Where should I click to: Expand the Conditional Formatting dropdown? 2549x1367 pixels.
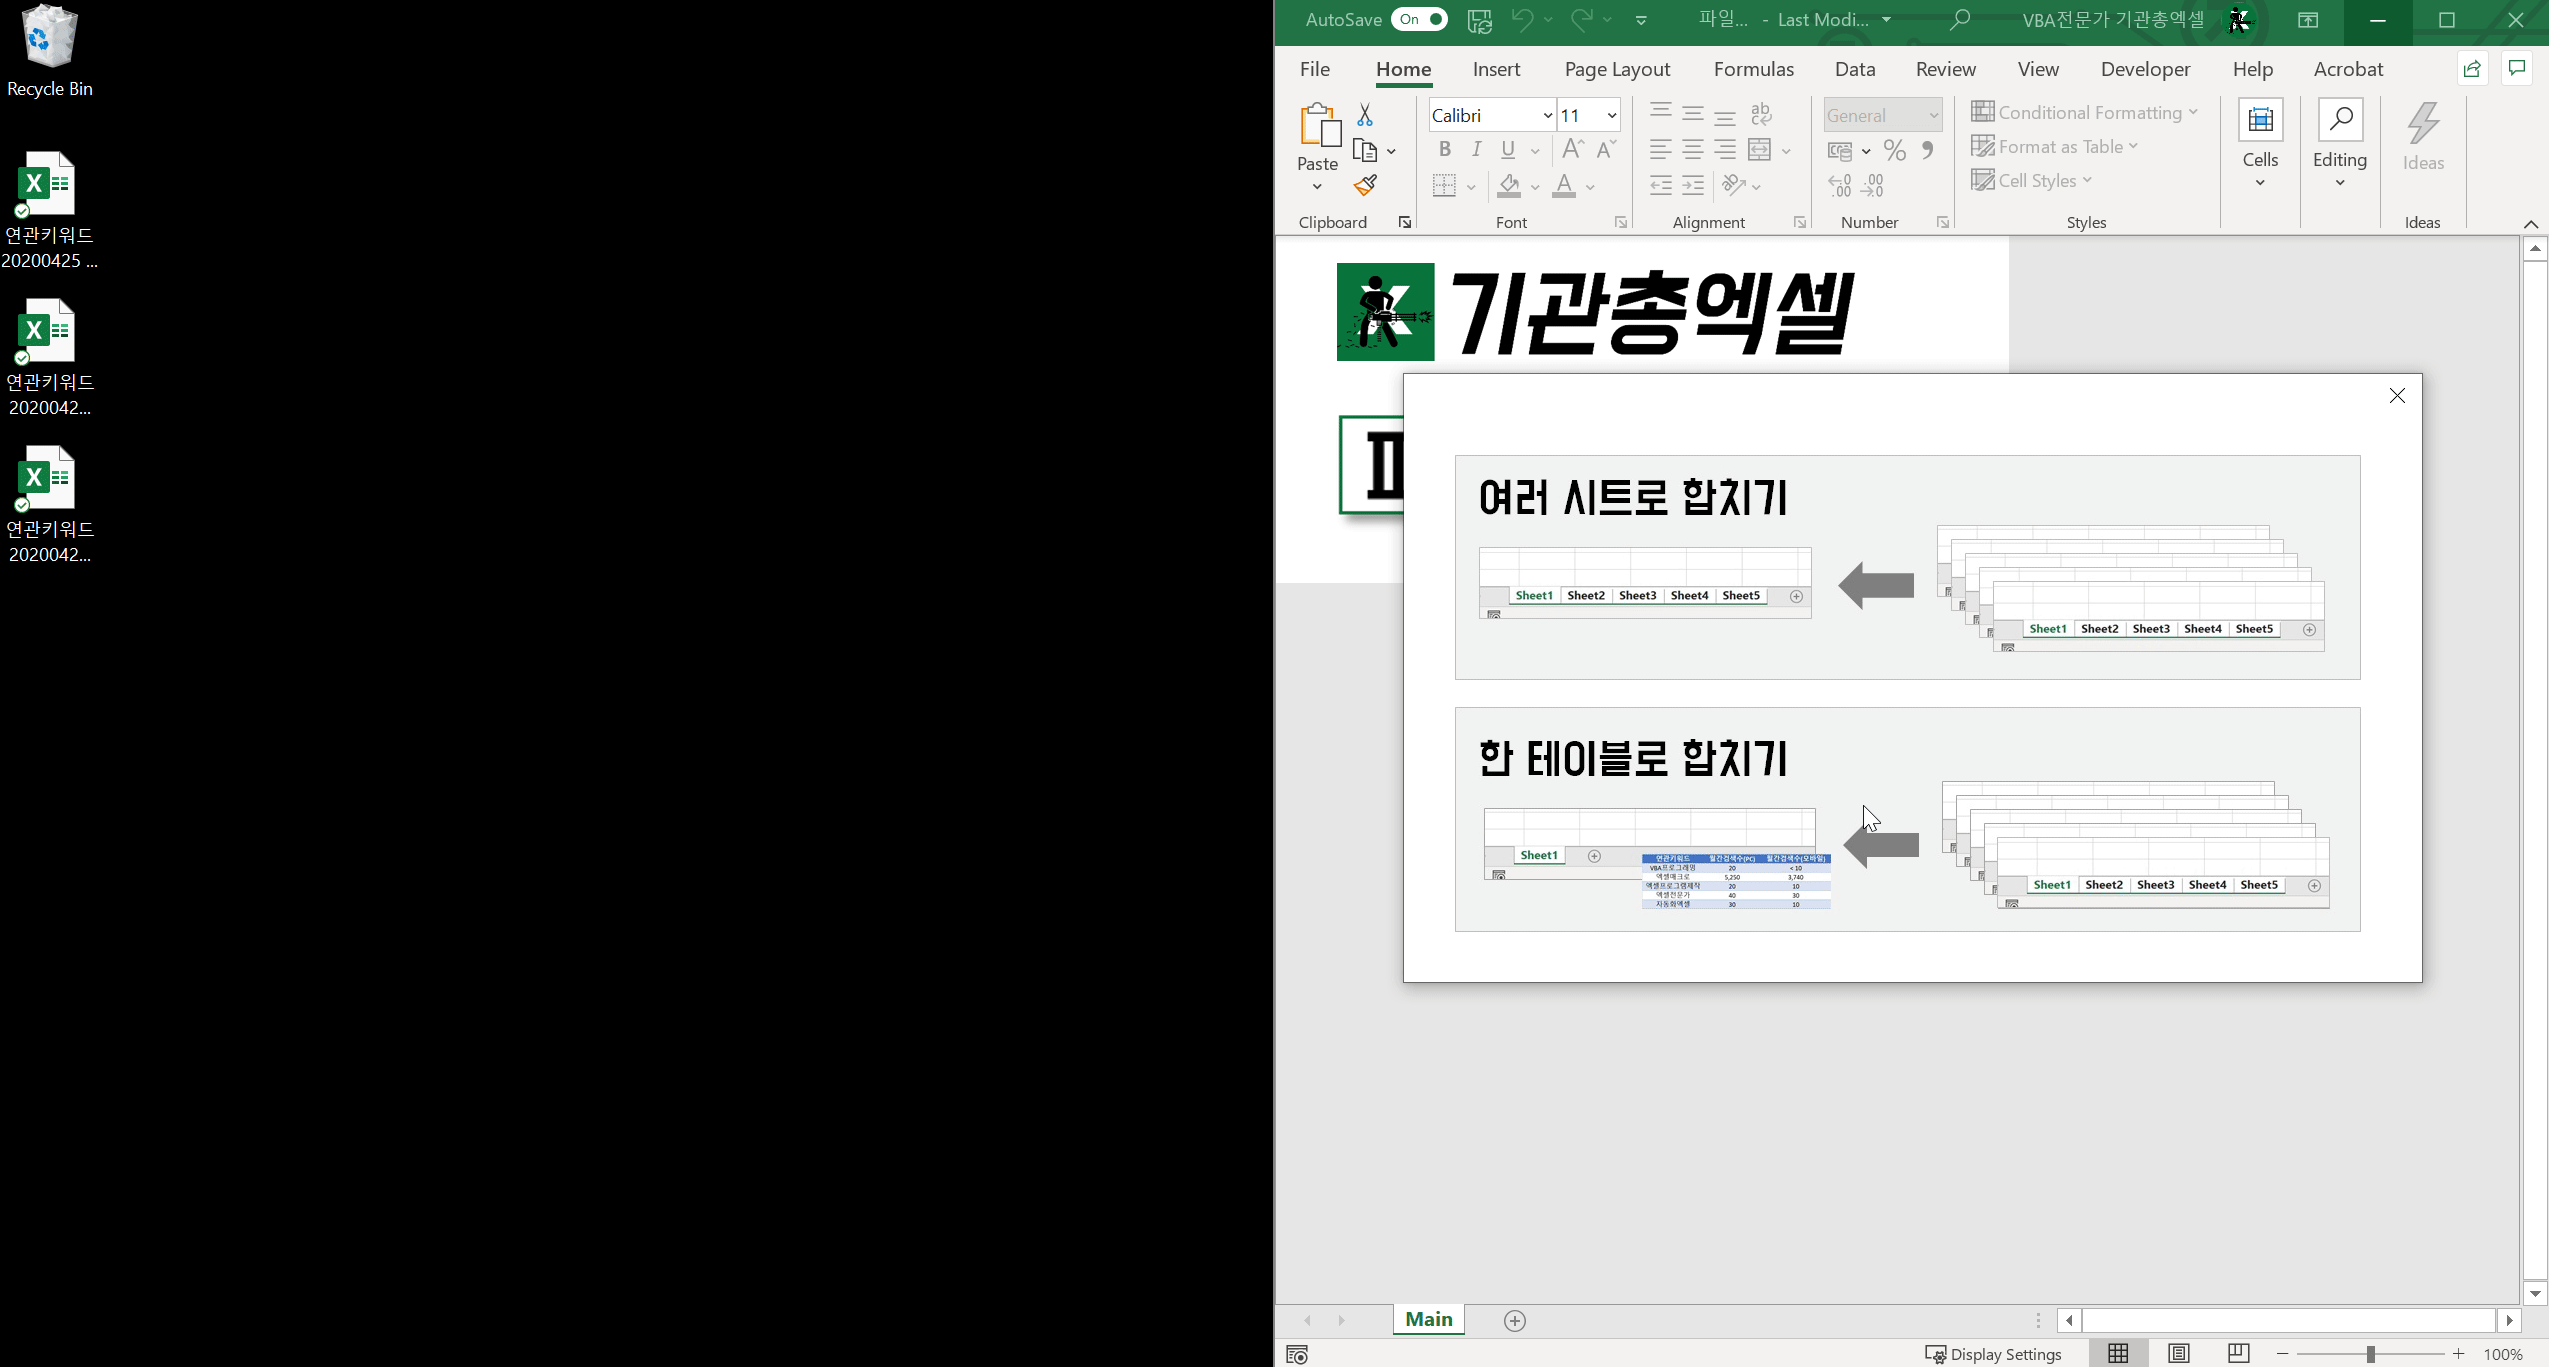2084,113
